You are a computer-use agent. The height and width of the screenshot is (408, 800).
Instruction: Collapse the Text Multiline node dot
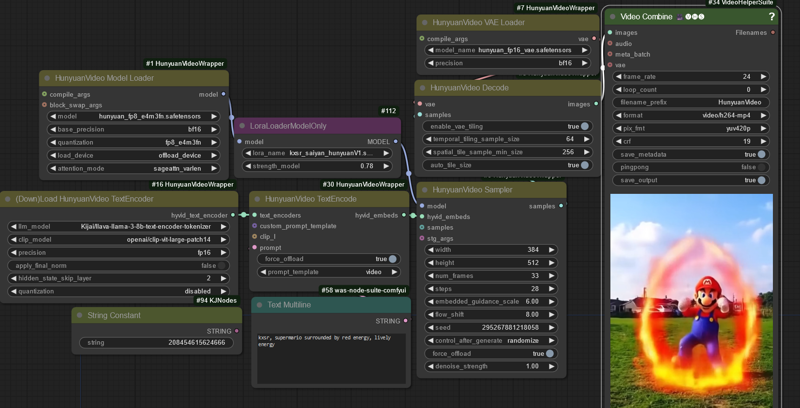tap(259, 304)
